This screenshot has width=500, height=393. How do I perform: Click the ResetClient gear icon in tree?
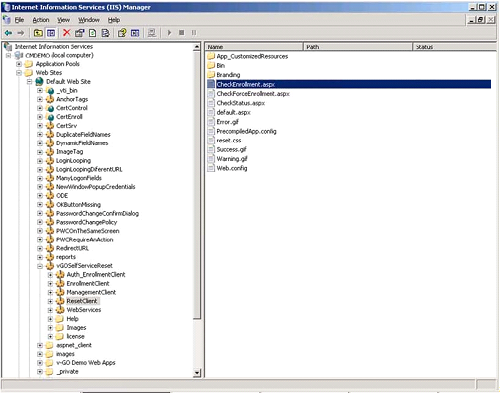click(x=60, y=301)
